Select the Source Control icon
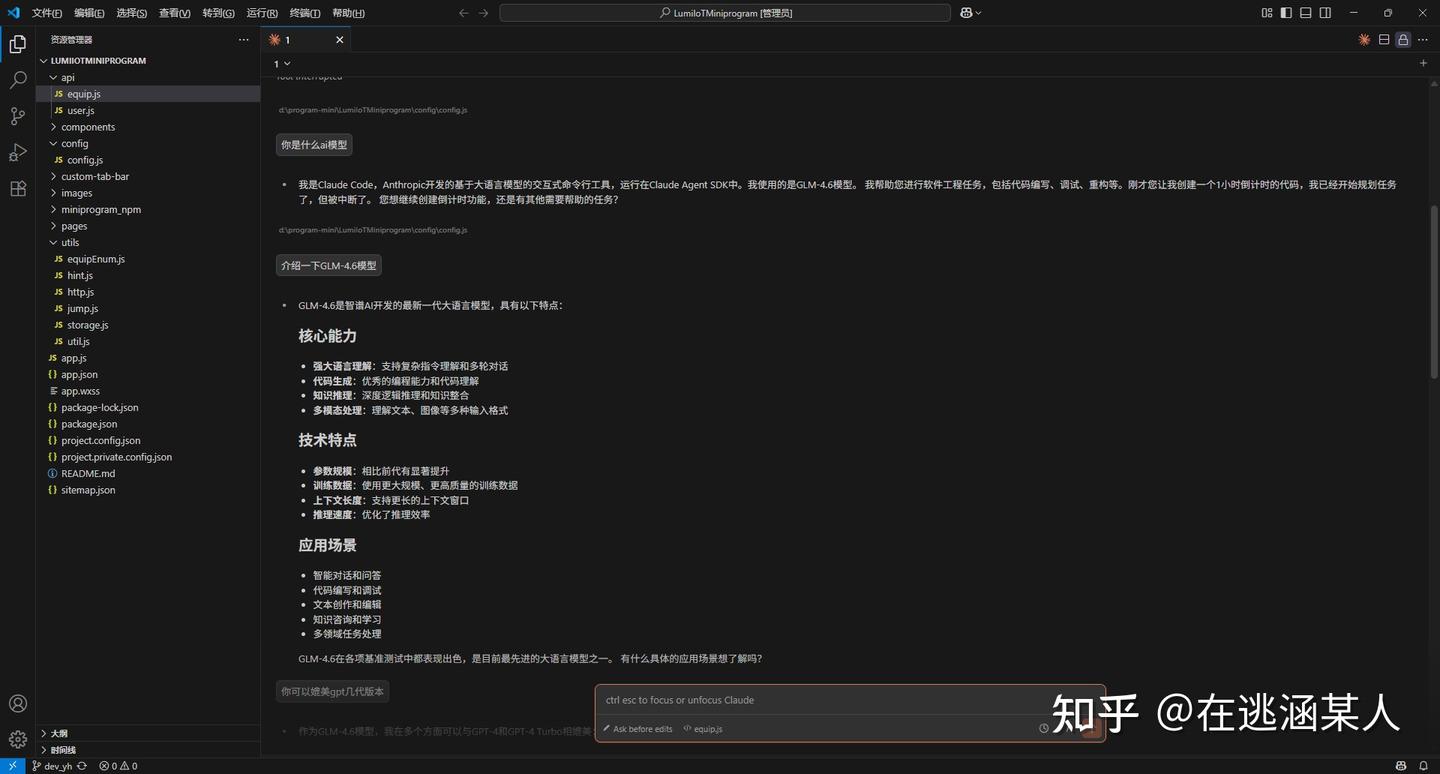1440x774 pixels. (x=17, y=116)
